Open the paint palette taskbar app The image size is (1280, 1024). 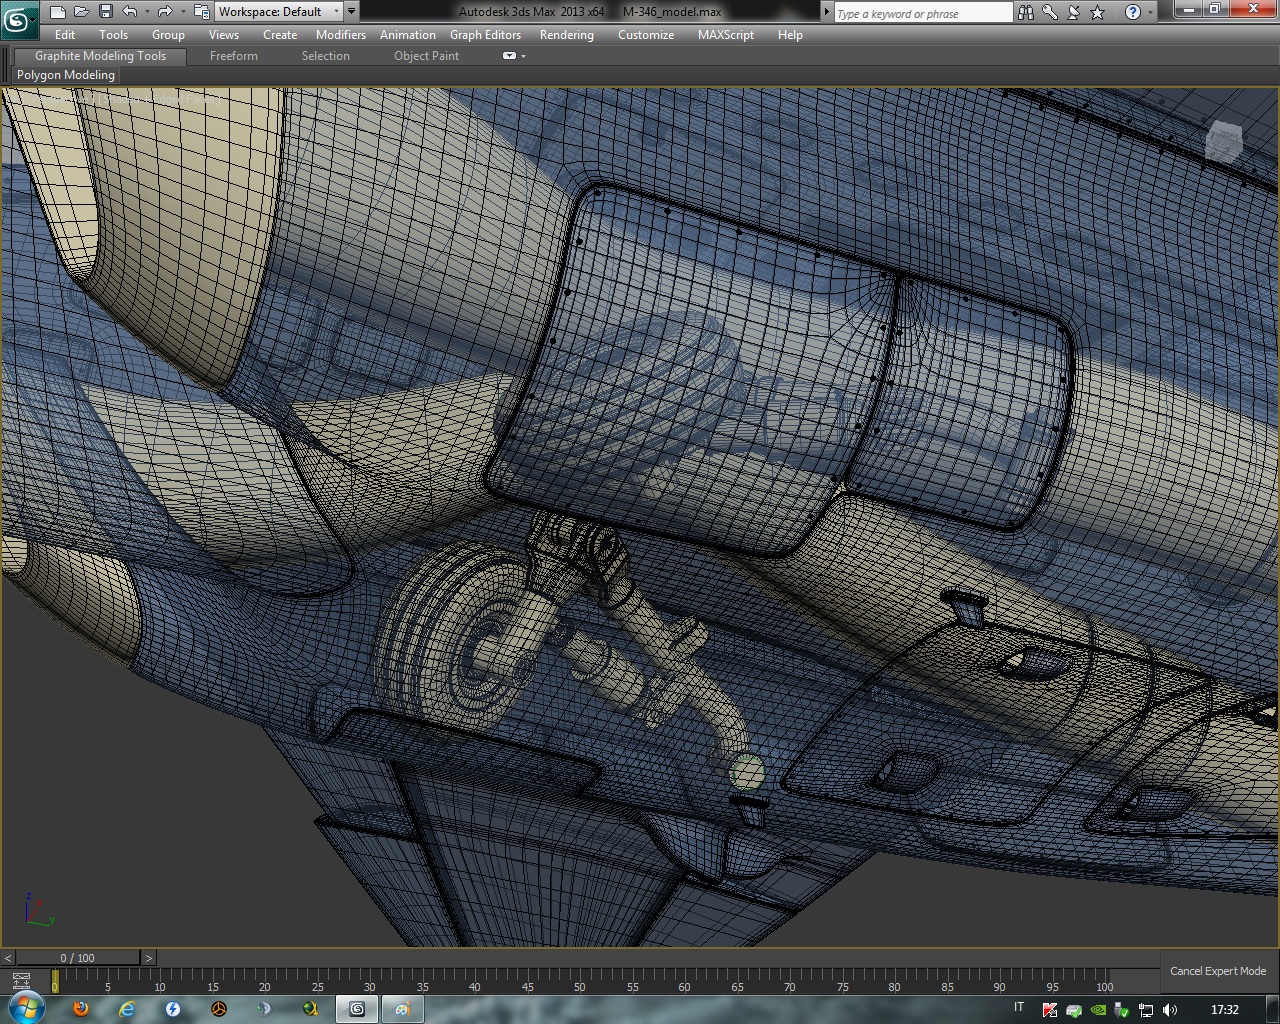tap(402, 1009)
